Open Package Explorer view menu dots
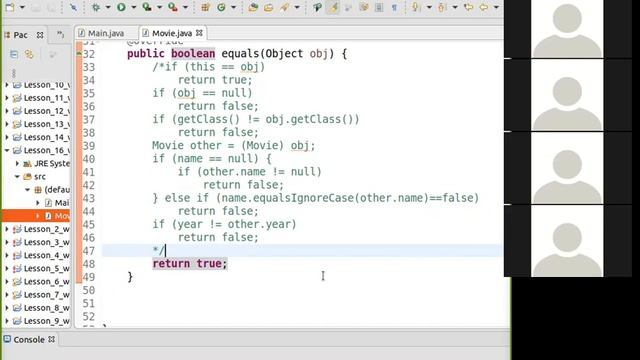Screen dimensions: 640x360 coord(14,73)
